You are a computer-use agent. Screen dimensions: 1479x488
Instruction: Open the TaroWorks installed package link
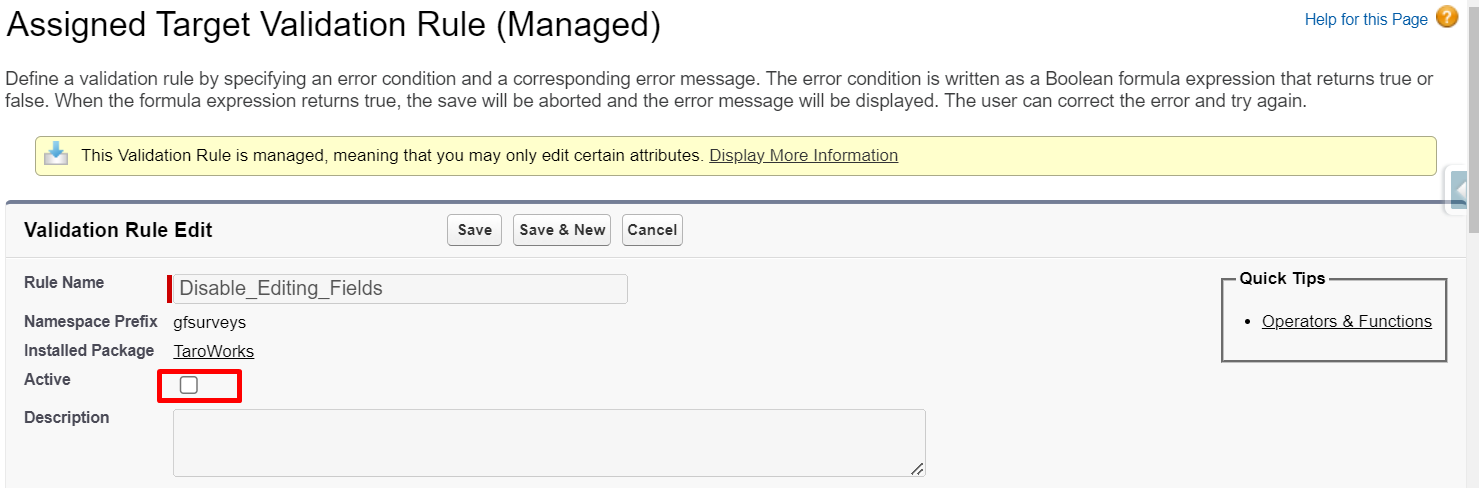tap(213, 351)
